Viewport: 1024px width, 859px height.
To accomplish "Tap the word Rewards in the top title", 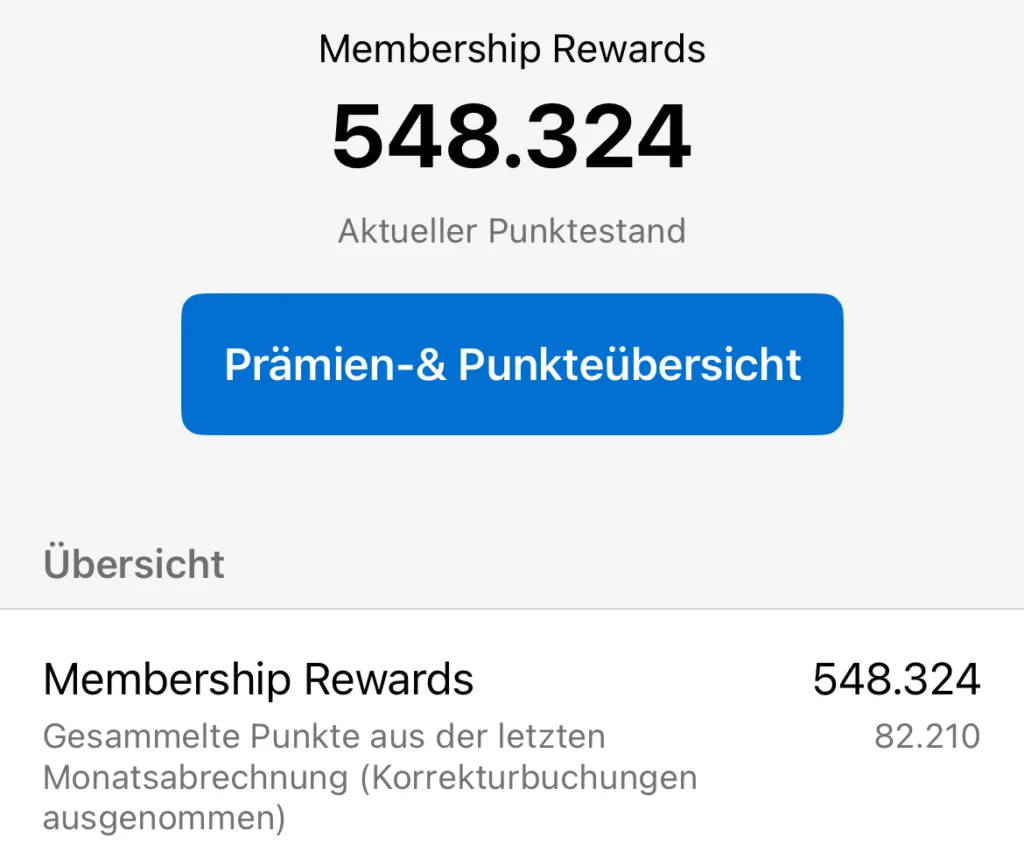I will click(629, 49).
